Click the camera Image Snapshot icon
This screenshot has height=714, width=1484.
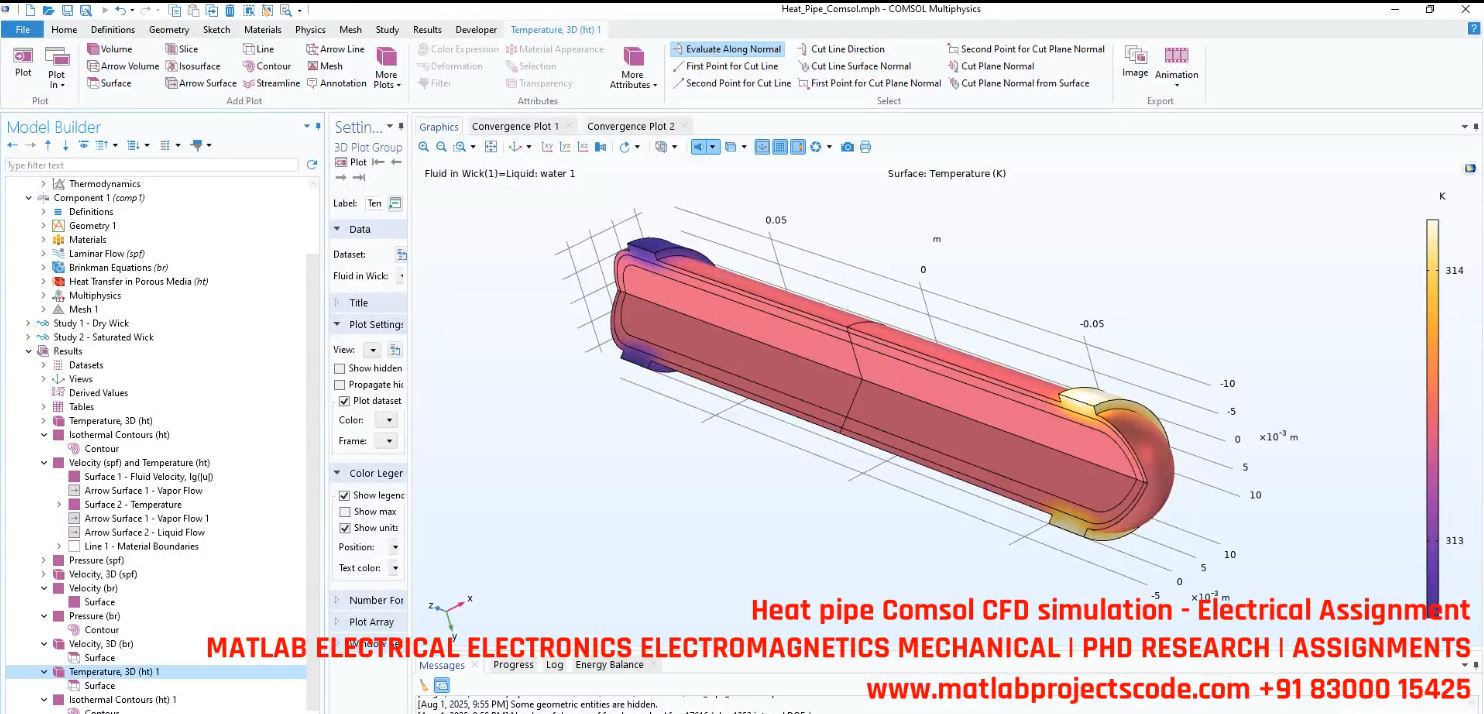tap(848, 146)
